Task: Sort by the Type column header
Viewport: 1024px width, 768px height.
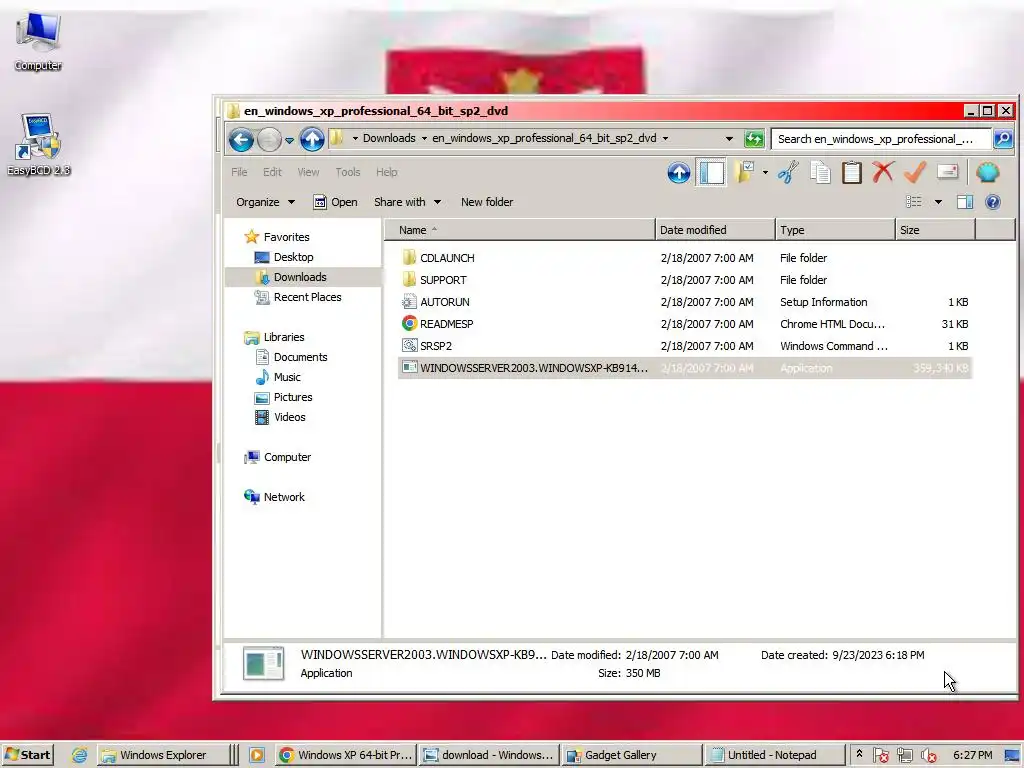Action: 835,230
